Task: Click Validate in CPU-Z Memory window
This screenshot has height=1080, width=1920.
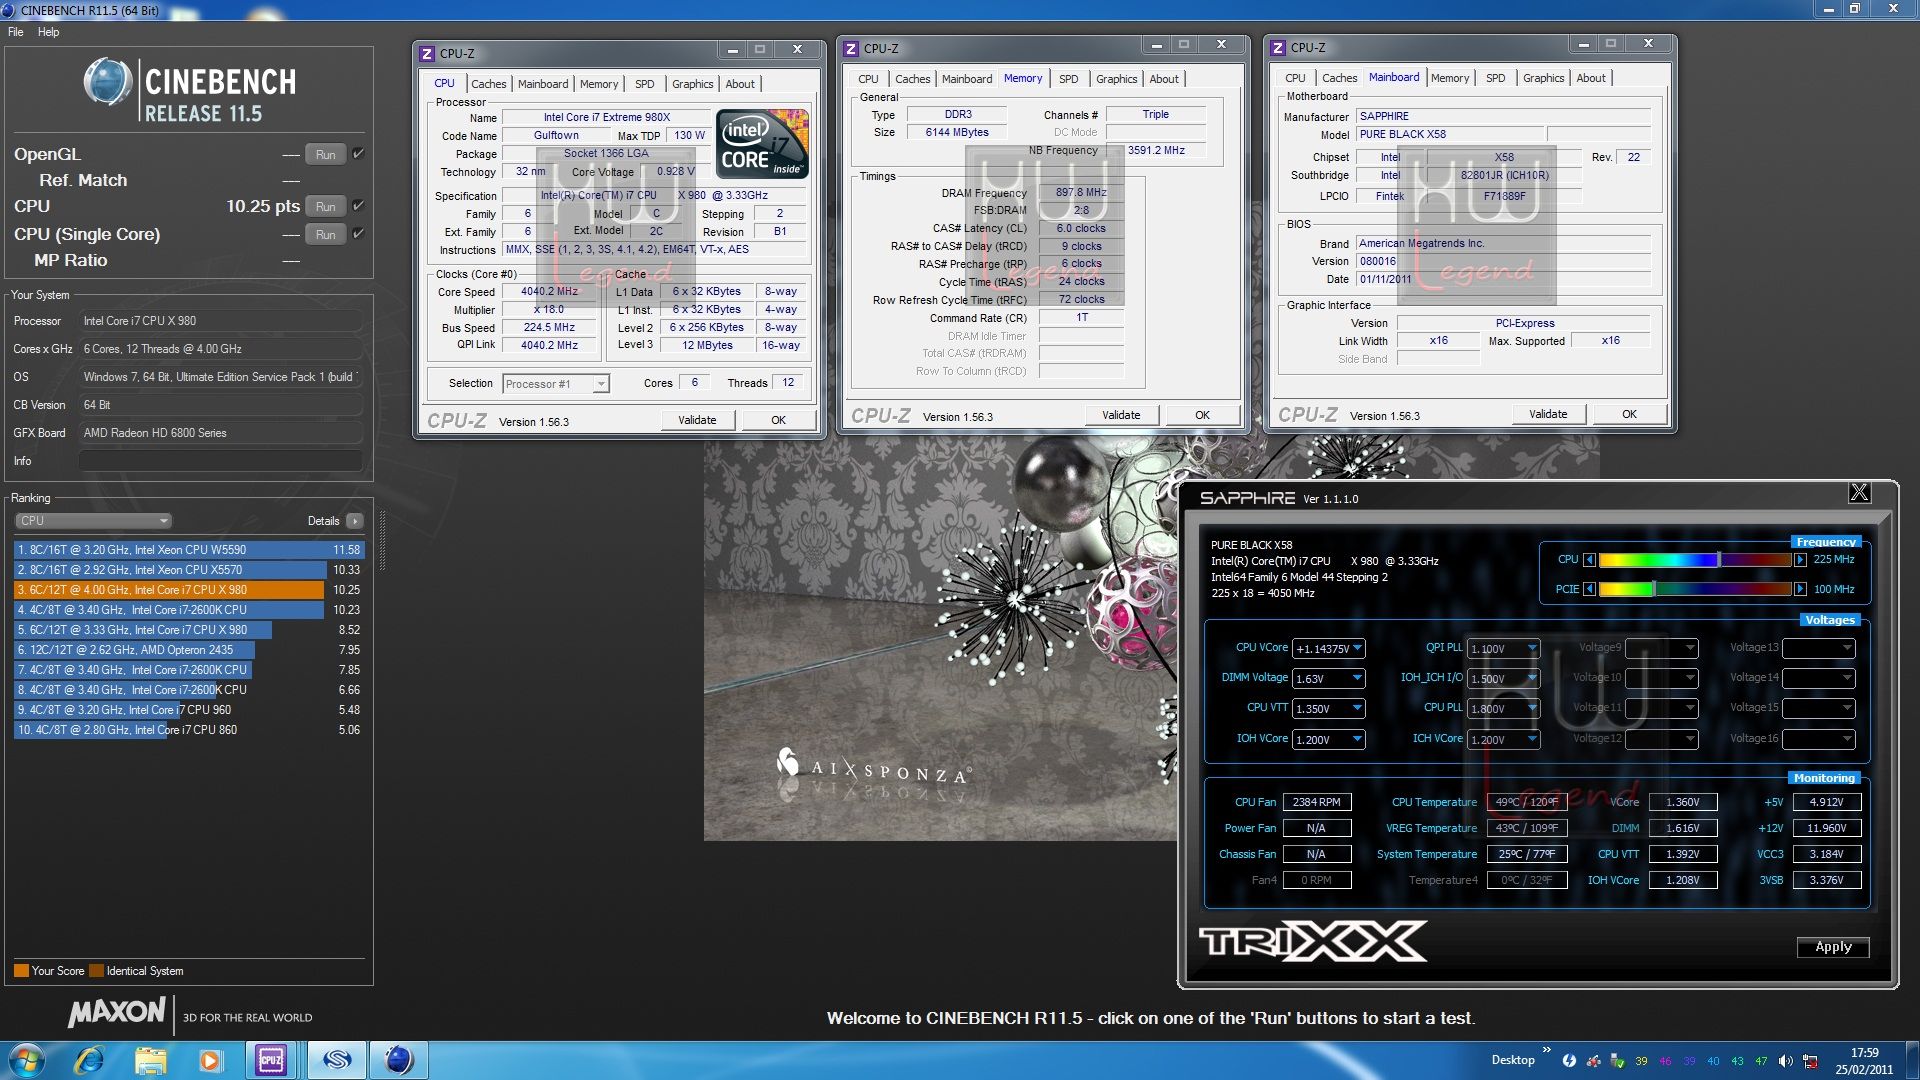Action: [x=1121, y=415]
